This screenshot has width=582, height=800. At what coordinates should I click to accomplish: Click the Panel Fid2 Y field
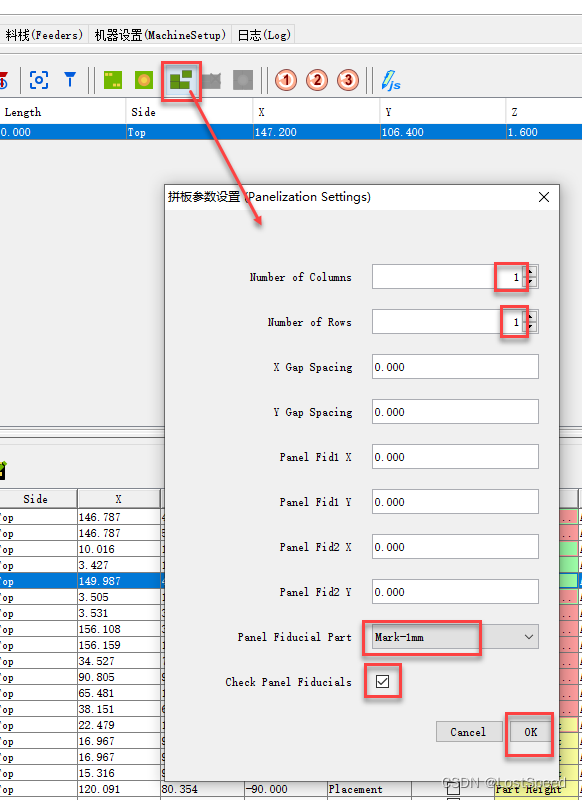coord(455,592)
